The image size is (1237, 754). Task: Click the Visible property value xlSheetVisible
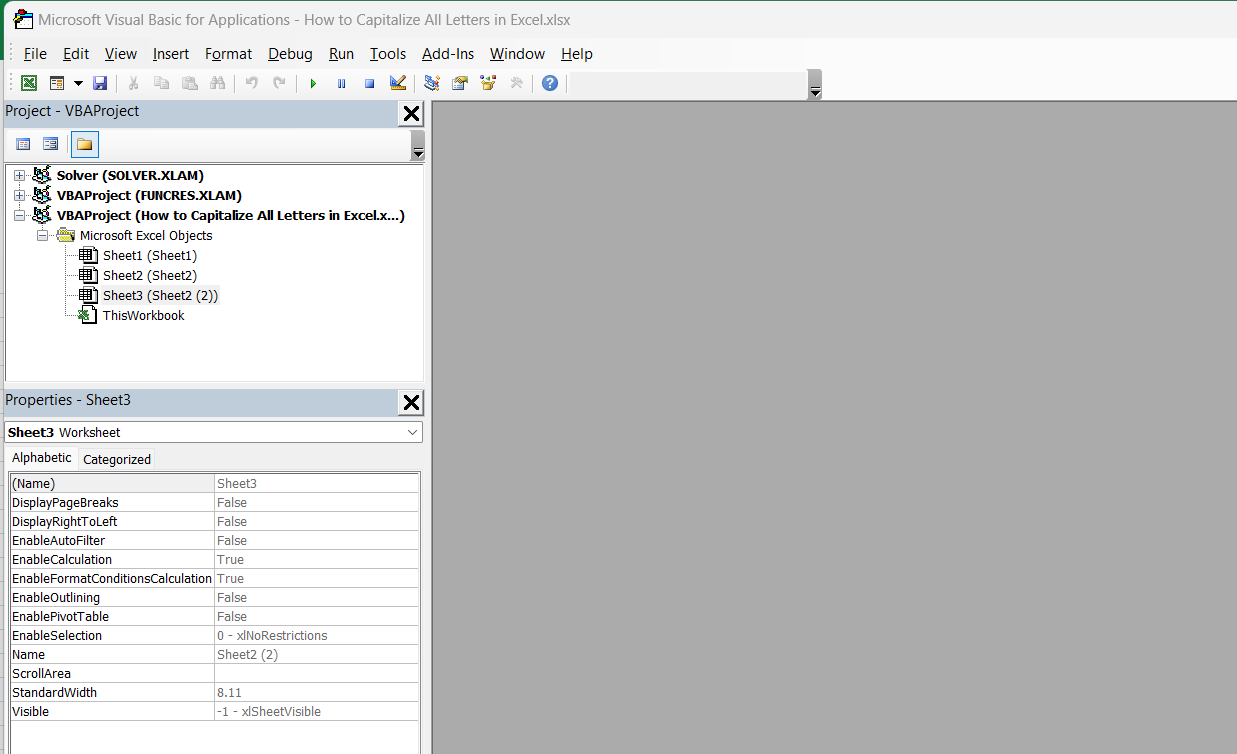[317, 712]
